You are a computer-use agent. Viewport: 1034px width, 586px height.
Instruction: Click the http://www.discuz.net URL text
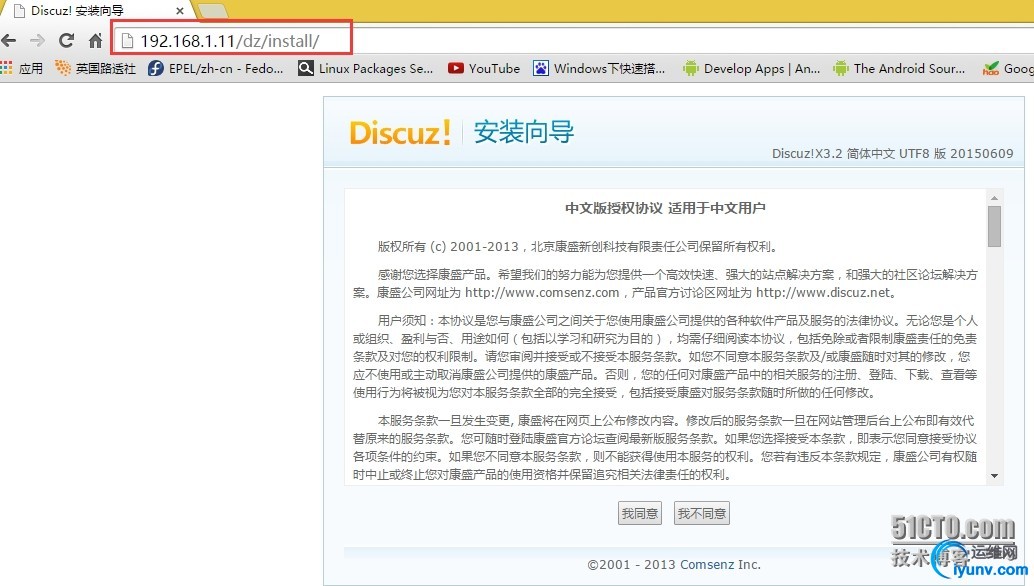(823, 293)
